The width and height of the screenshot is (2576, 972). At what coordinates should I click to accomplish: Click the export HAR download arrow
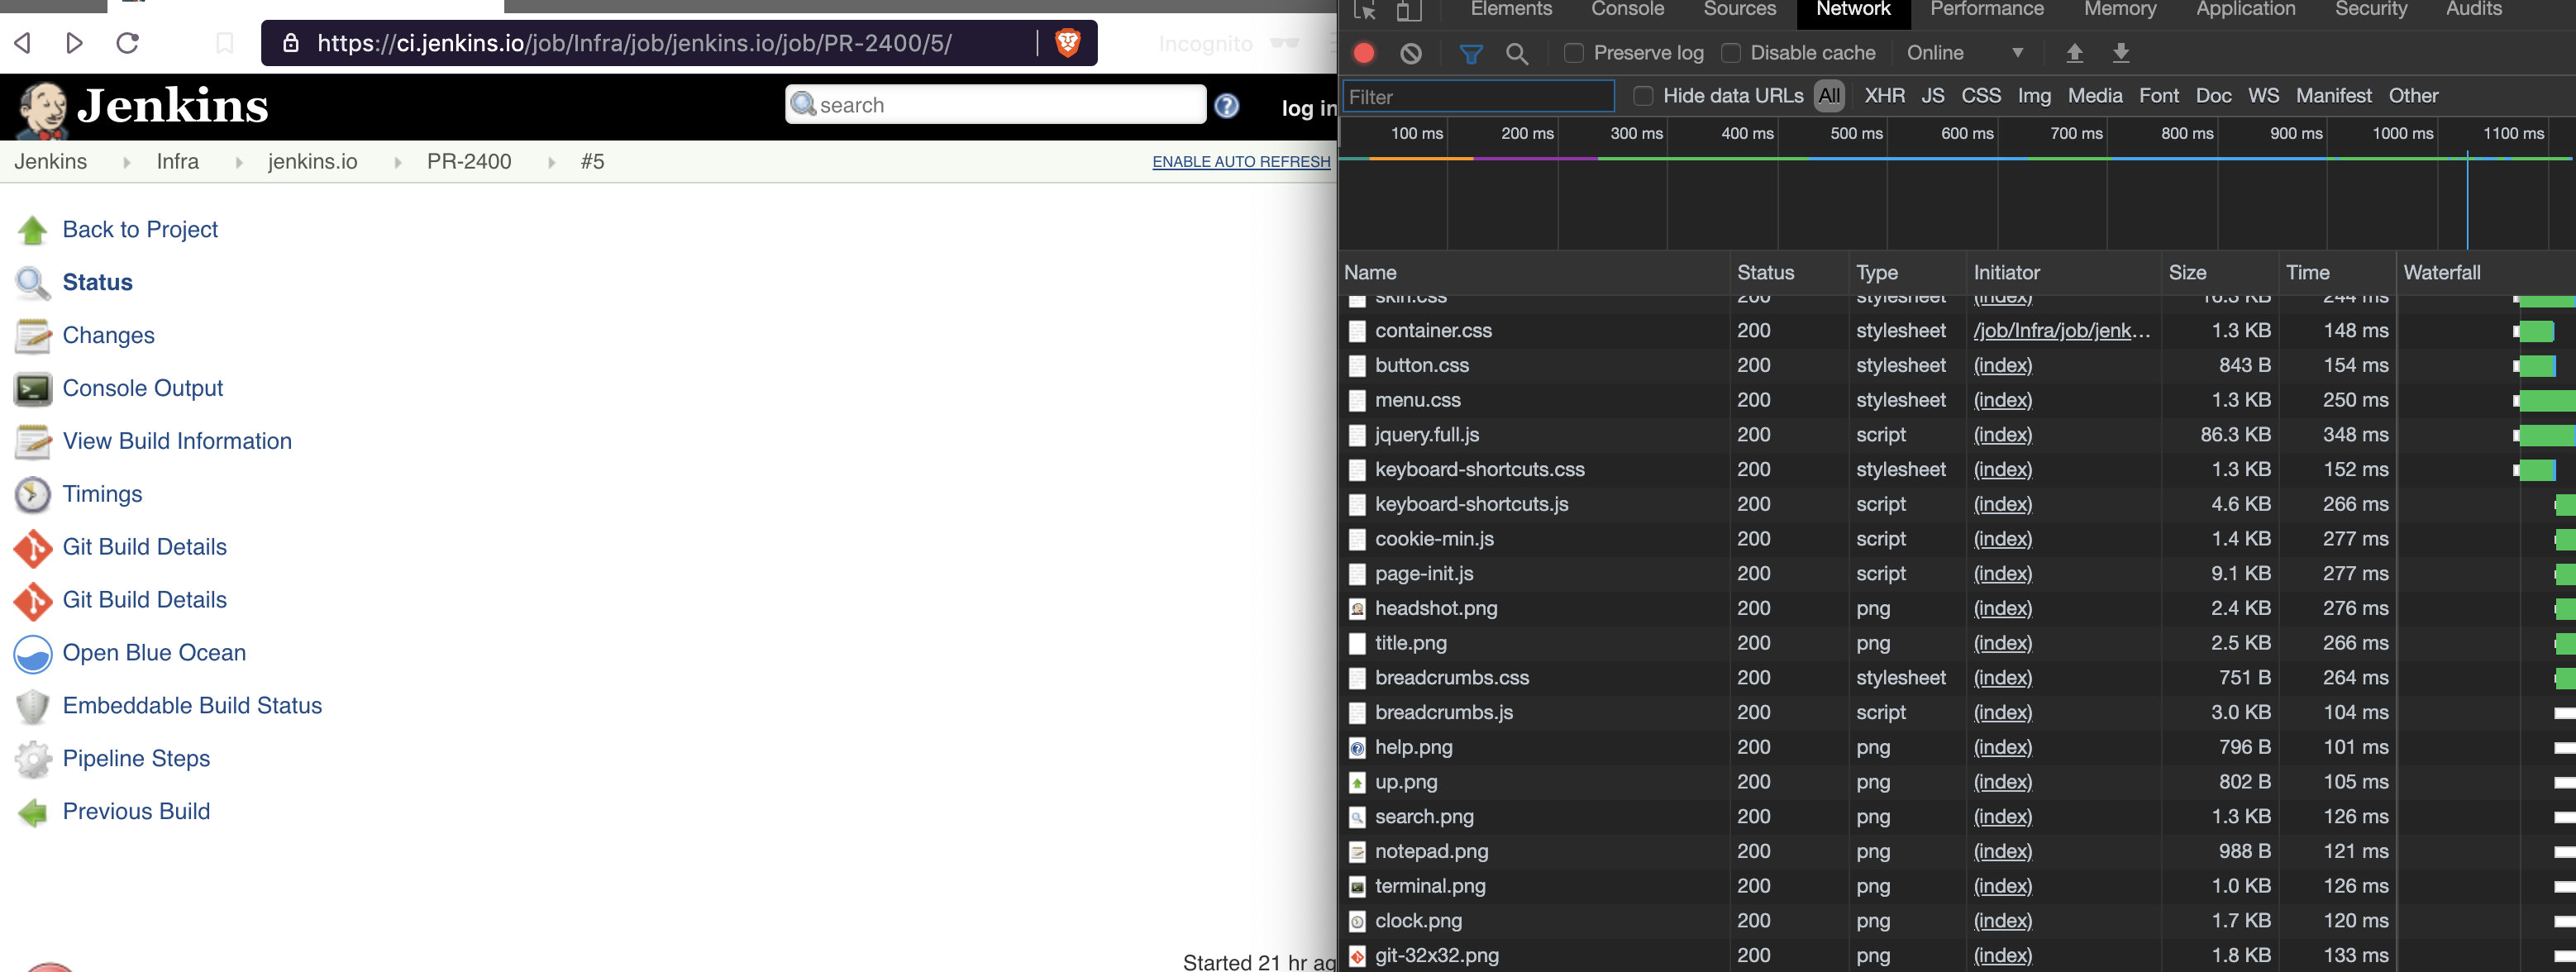click(x=2120, y=53)
